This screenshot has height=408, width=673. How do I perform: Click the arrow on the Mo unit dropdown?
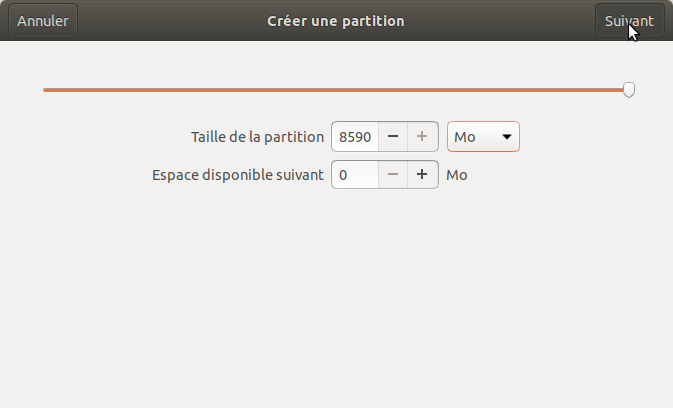[x=506, y=137]
